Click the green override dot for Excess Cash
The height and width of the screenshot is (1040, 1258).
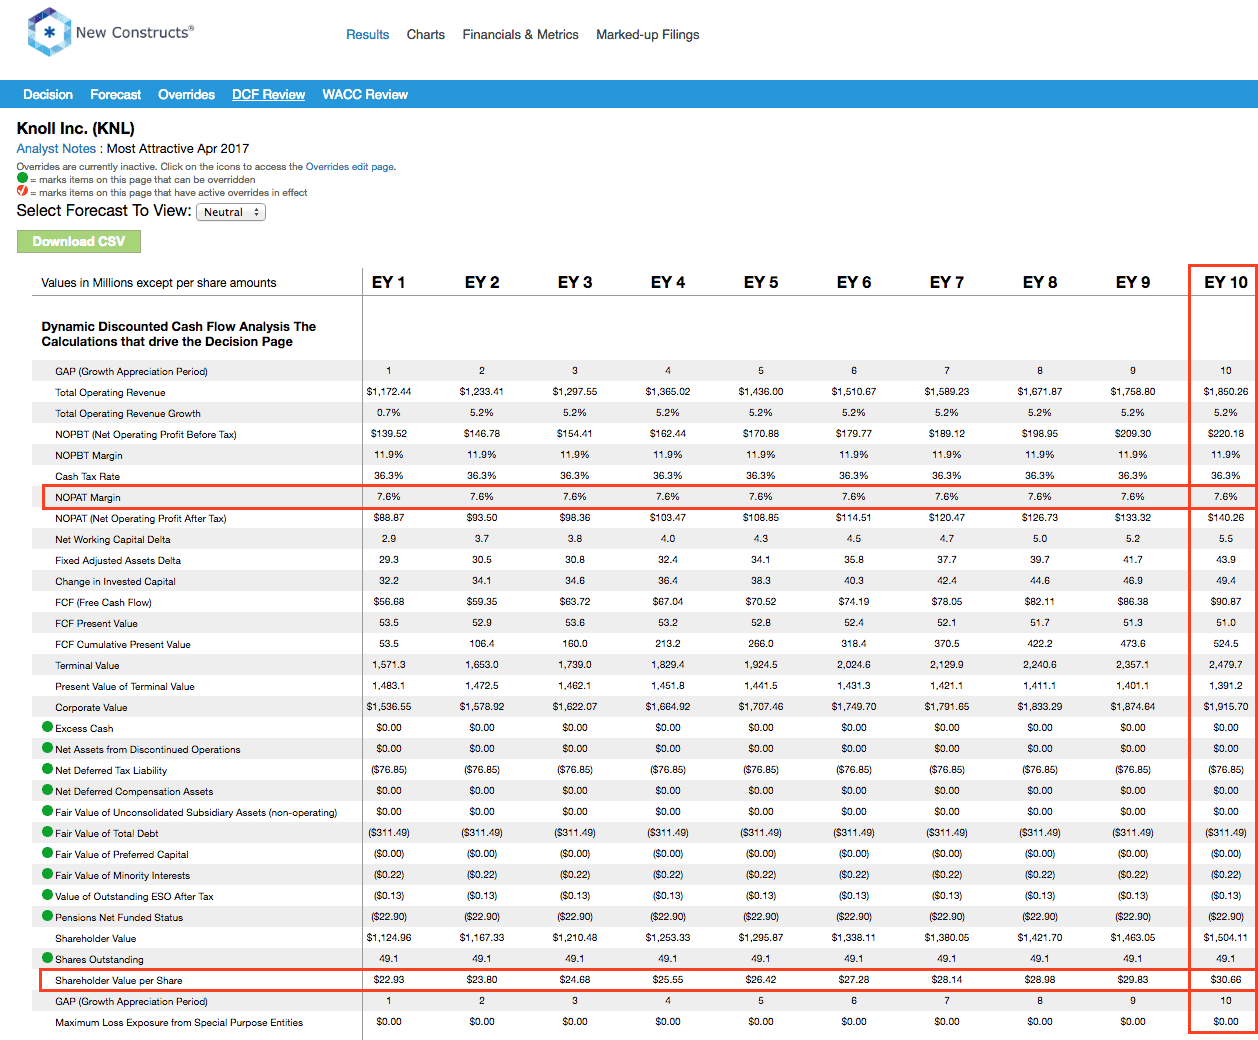tap(47, 727)
